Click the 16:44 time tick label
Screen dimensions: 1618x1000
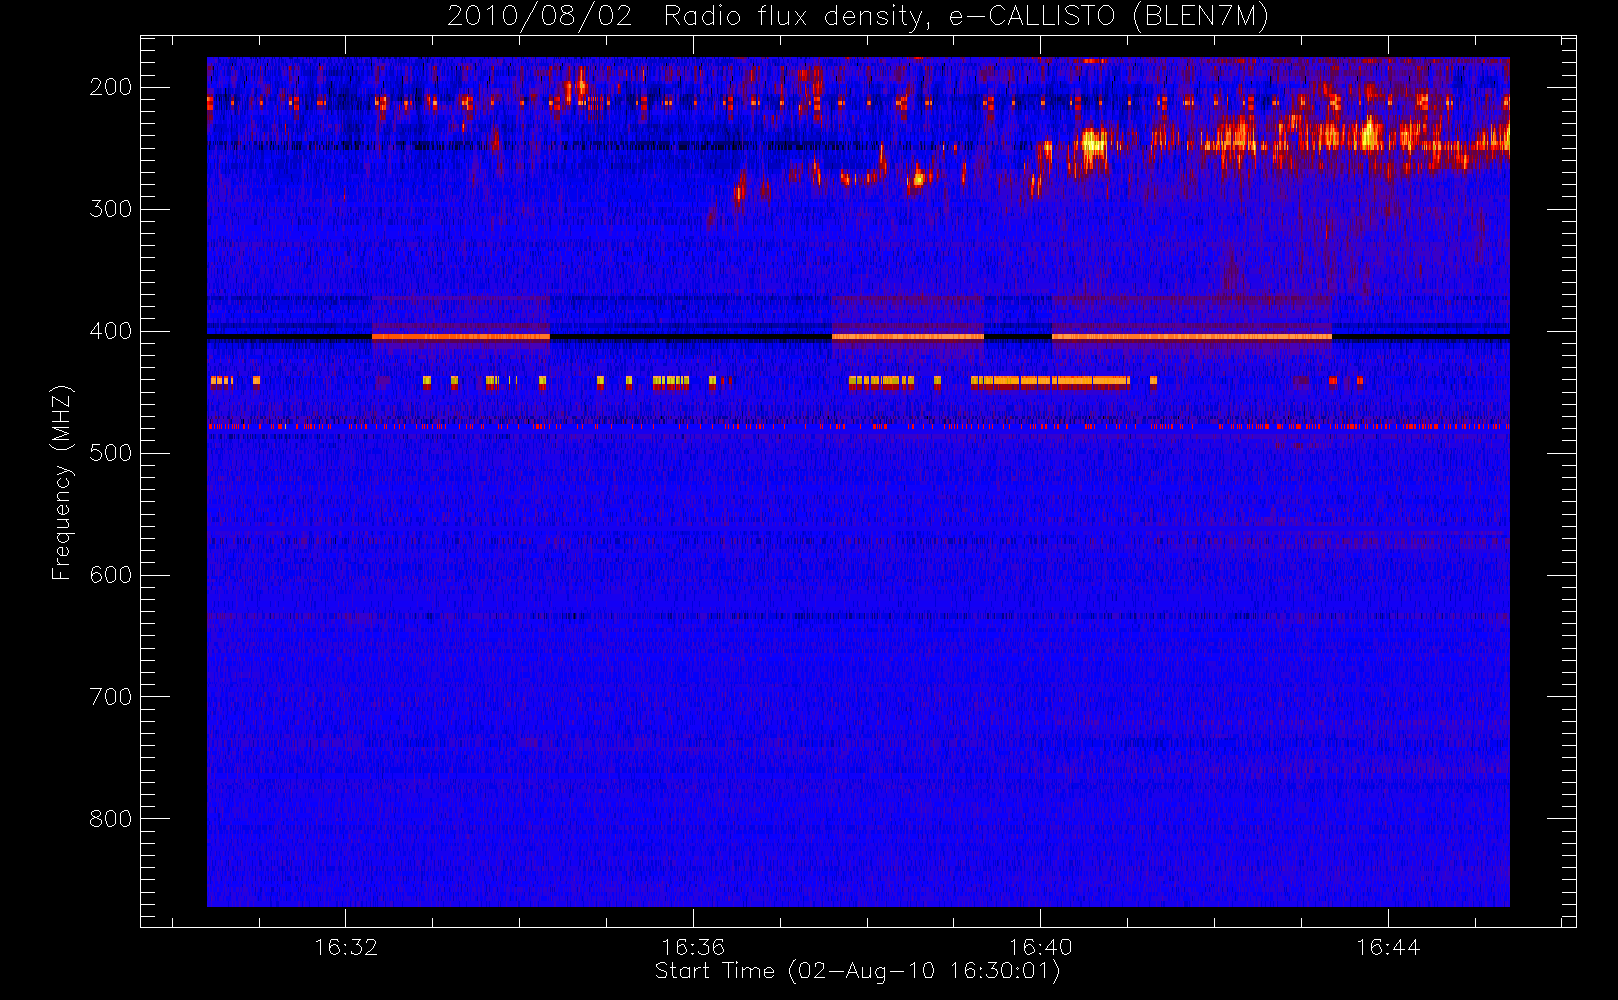click(x=1388, y=947)
